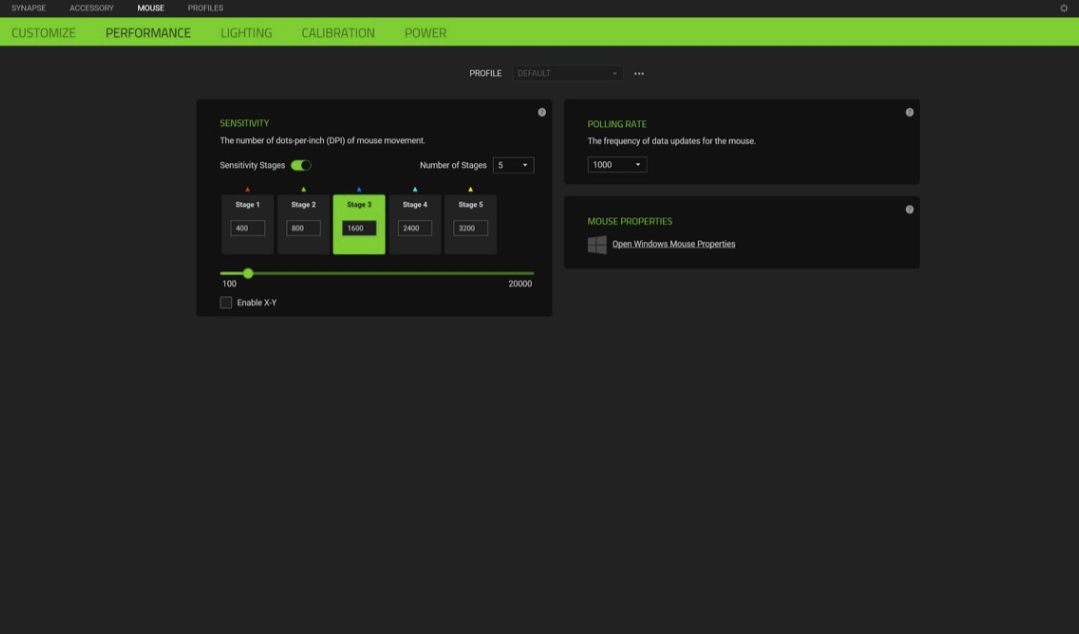This screenshot has width=1079, height=634.
Task: Click the slider minimum value 100
Action: [x=229, y=284]
